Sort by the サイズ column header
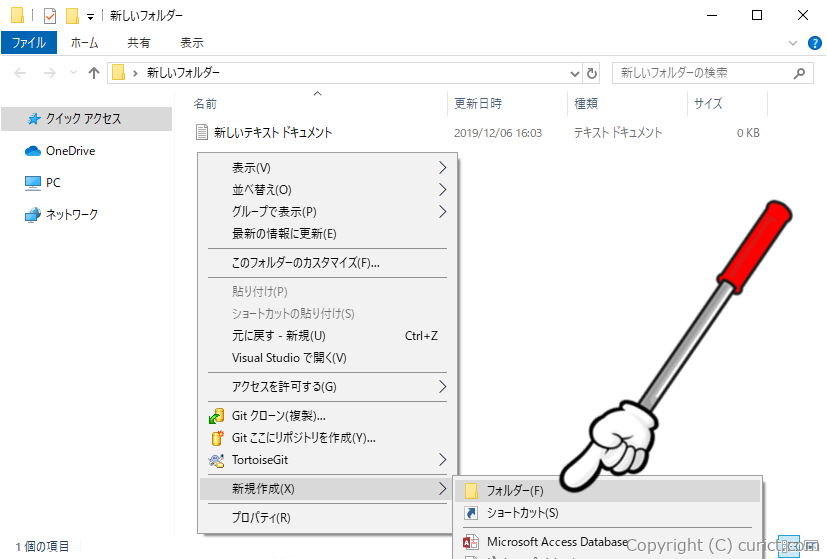827x559 pixels. [x=708, y=103]
